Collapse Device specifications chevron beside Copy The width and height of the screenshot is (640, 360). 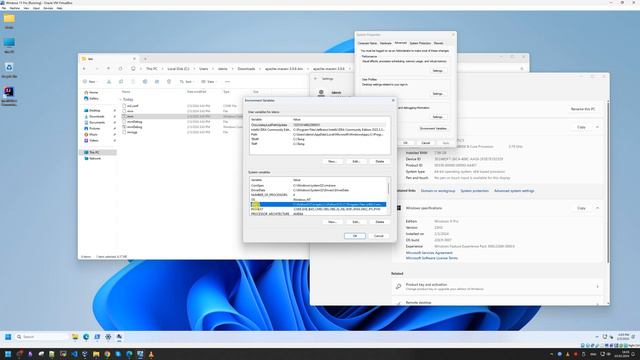(597, 127)
